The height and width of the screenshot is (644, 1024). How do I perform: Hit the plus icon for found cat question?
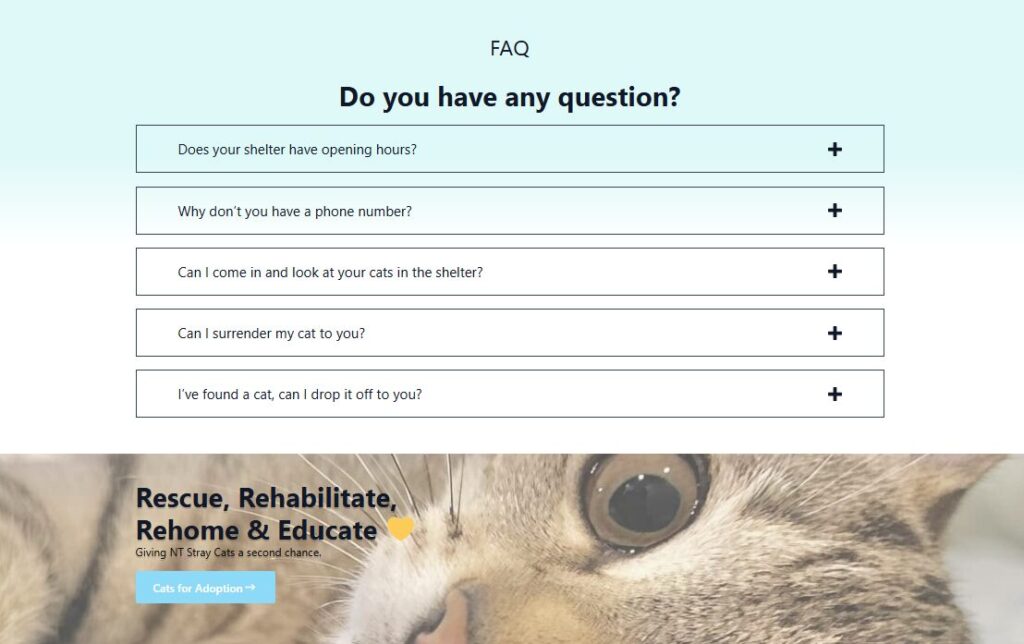835,394
